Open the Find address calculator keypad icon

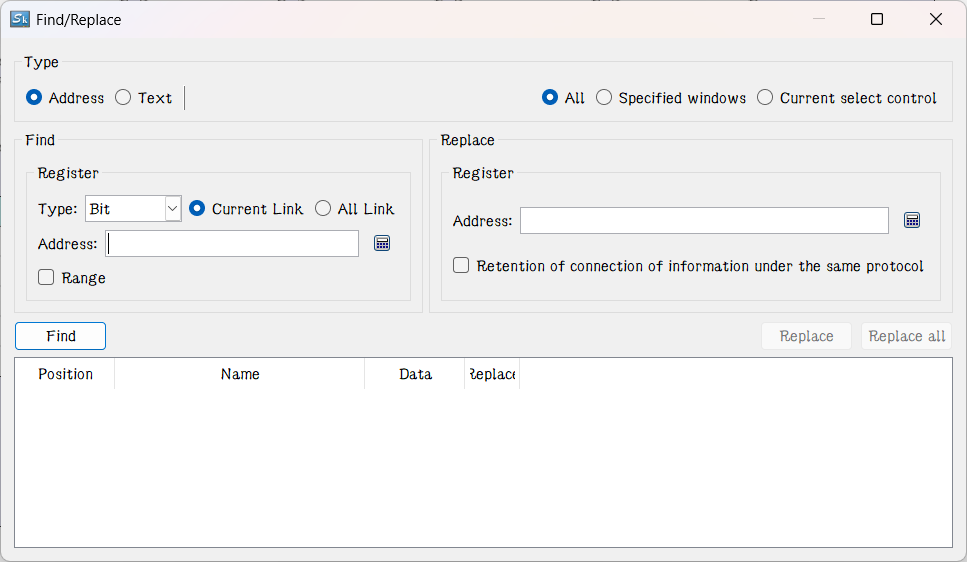[x=382, y=243]
